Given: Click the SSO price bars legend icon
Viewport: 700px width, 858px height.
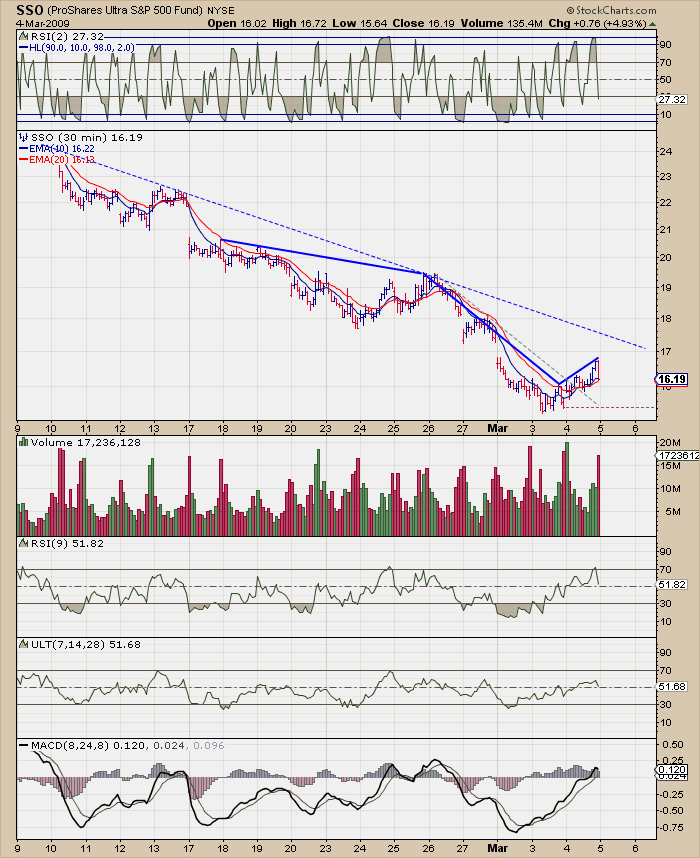Looking at the screenshot, I should 24,137.
